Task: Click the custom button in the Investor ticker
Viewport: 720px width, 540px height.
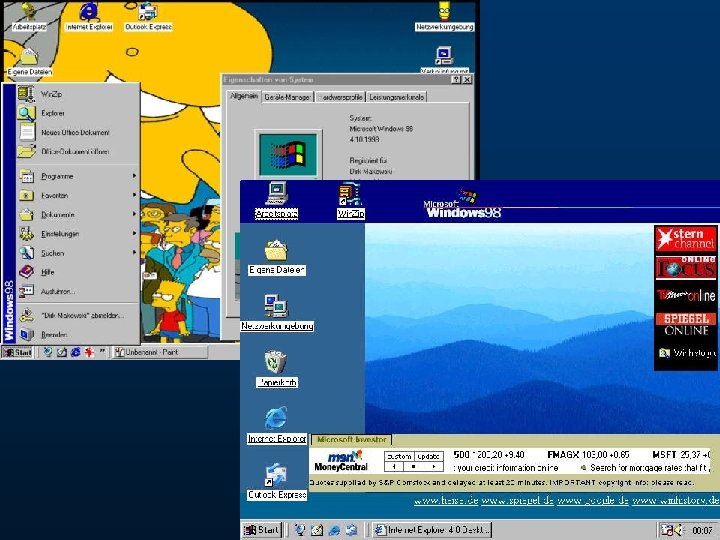Action: coord(399,456)
